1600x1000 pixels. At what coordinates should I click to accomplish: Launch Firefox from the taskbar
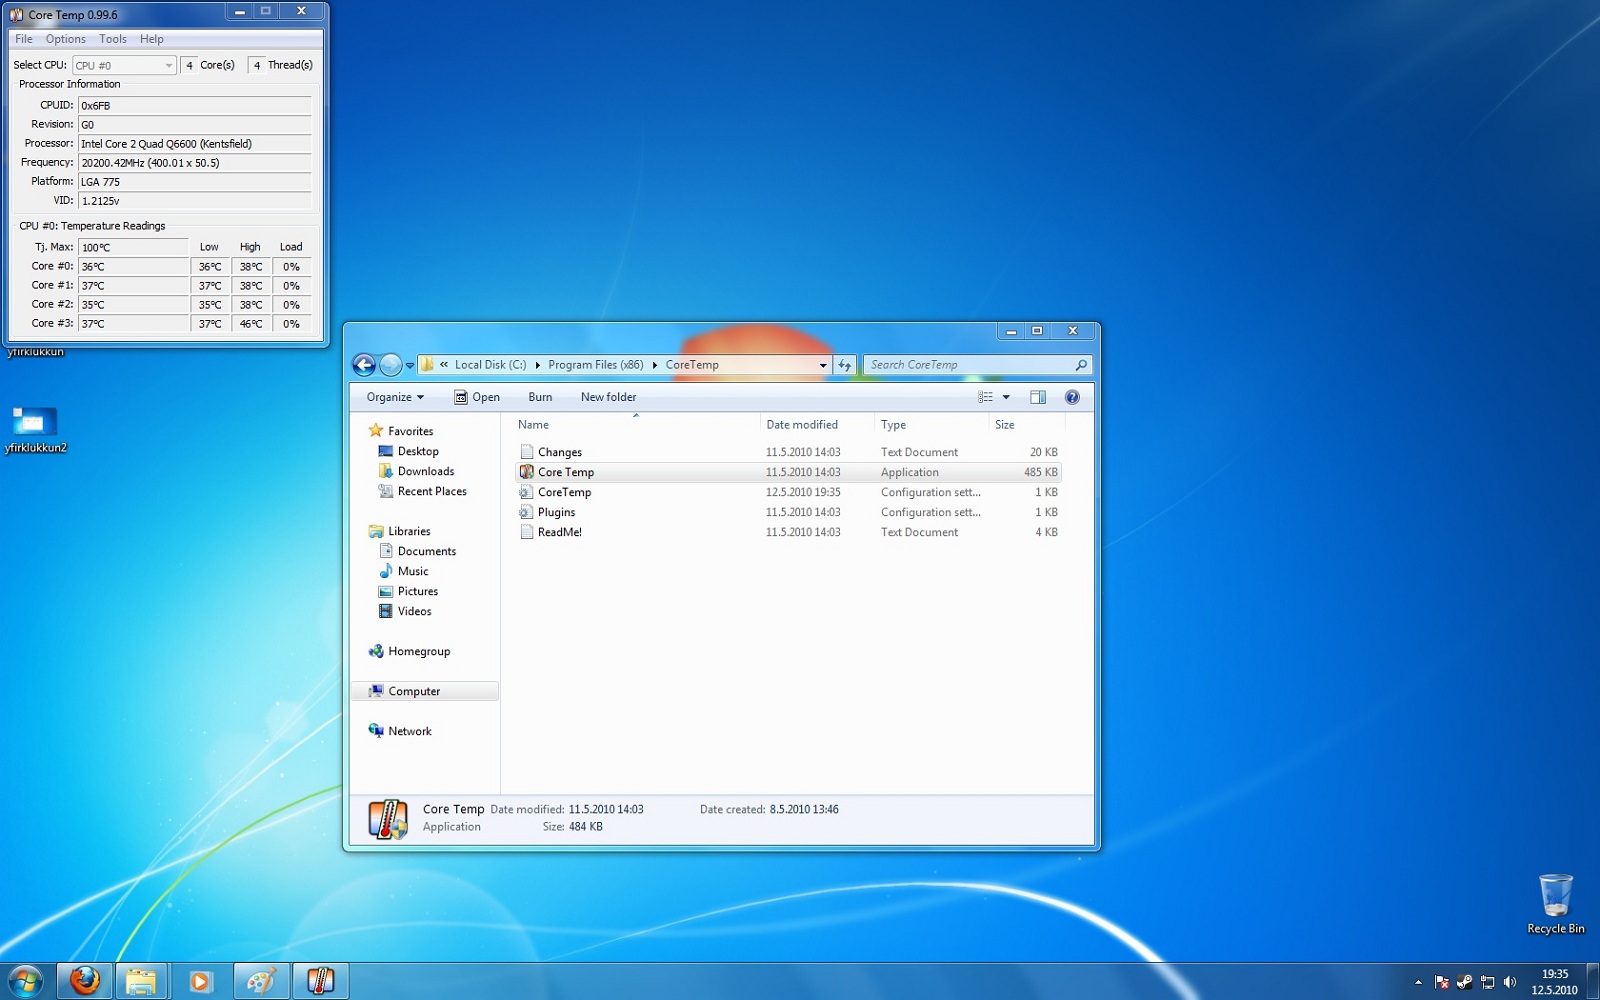point(85,981)
